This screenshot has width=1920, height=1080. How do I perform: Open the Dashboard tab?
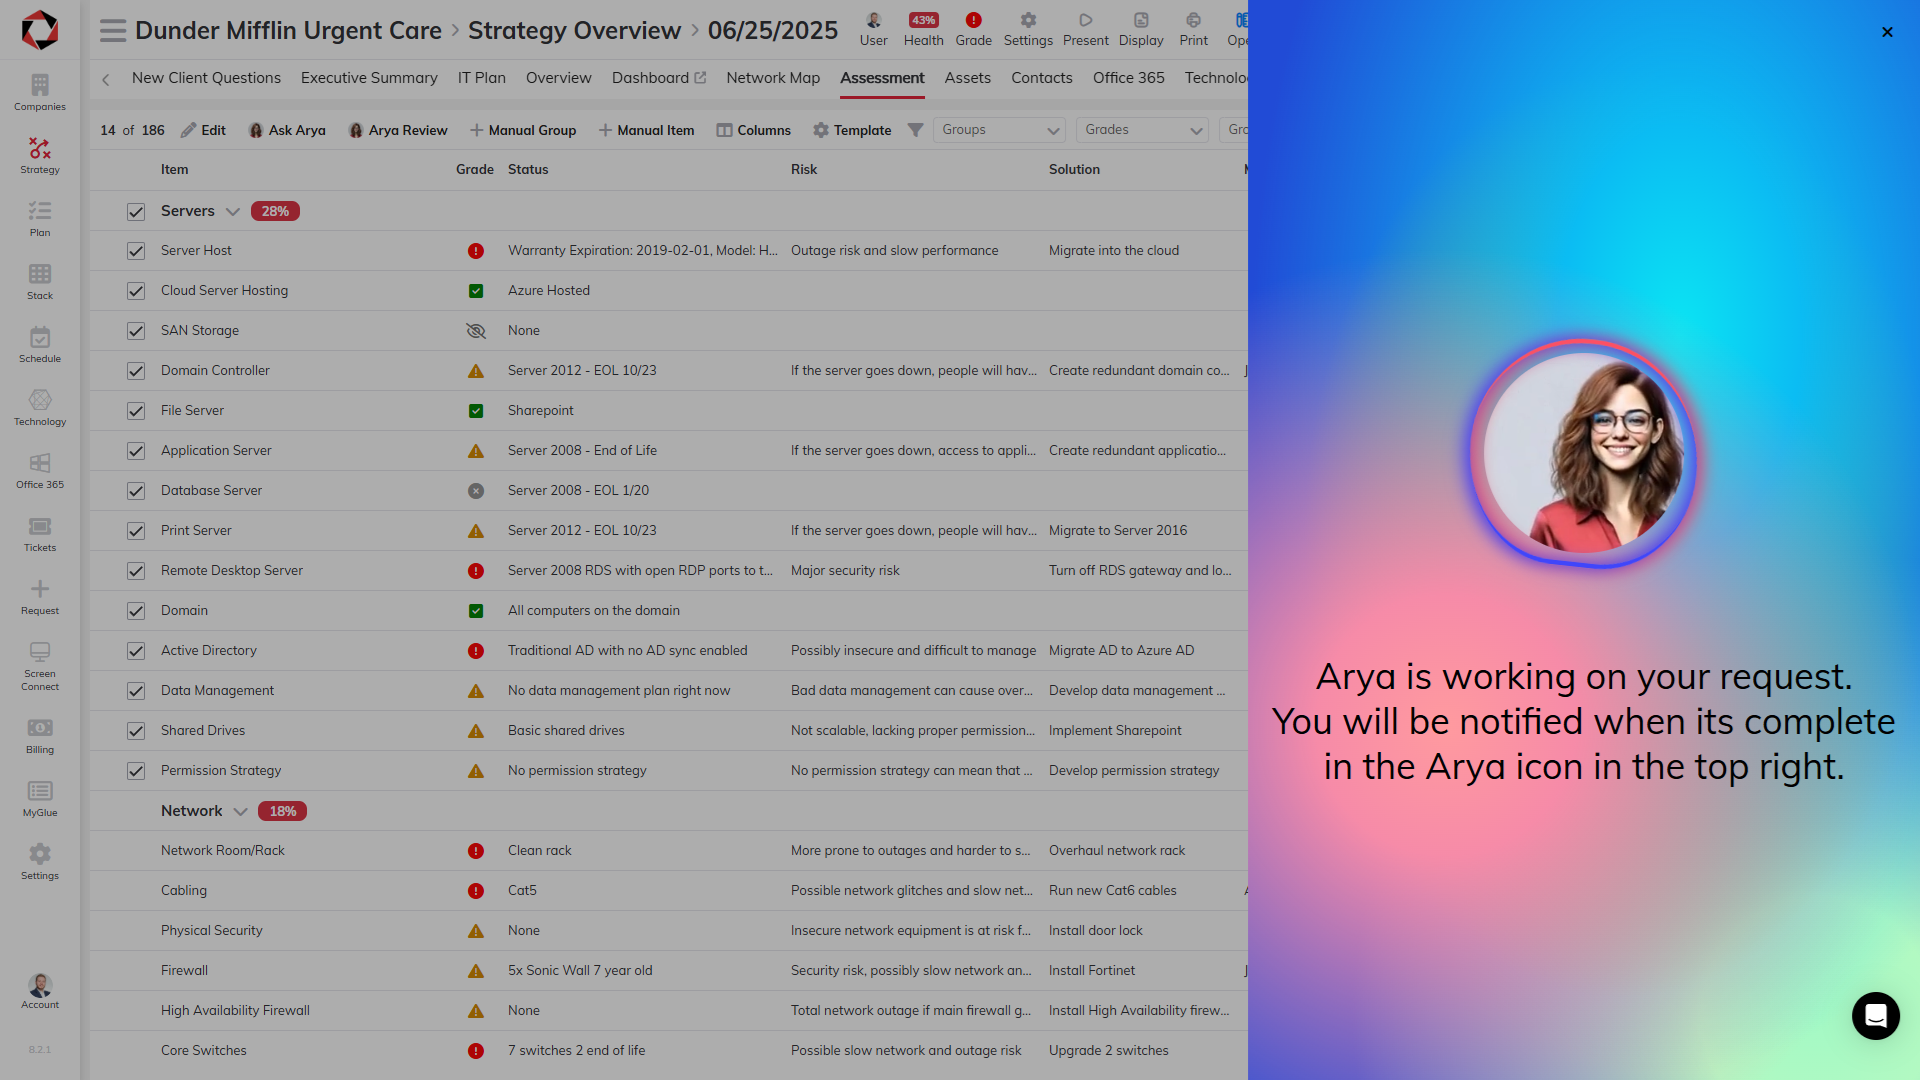point(659,78)
